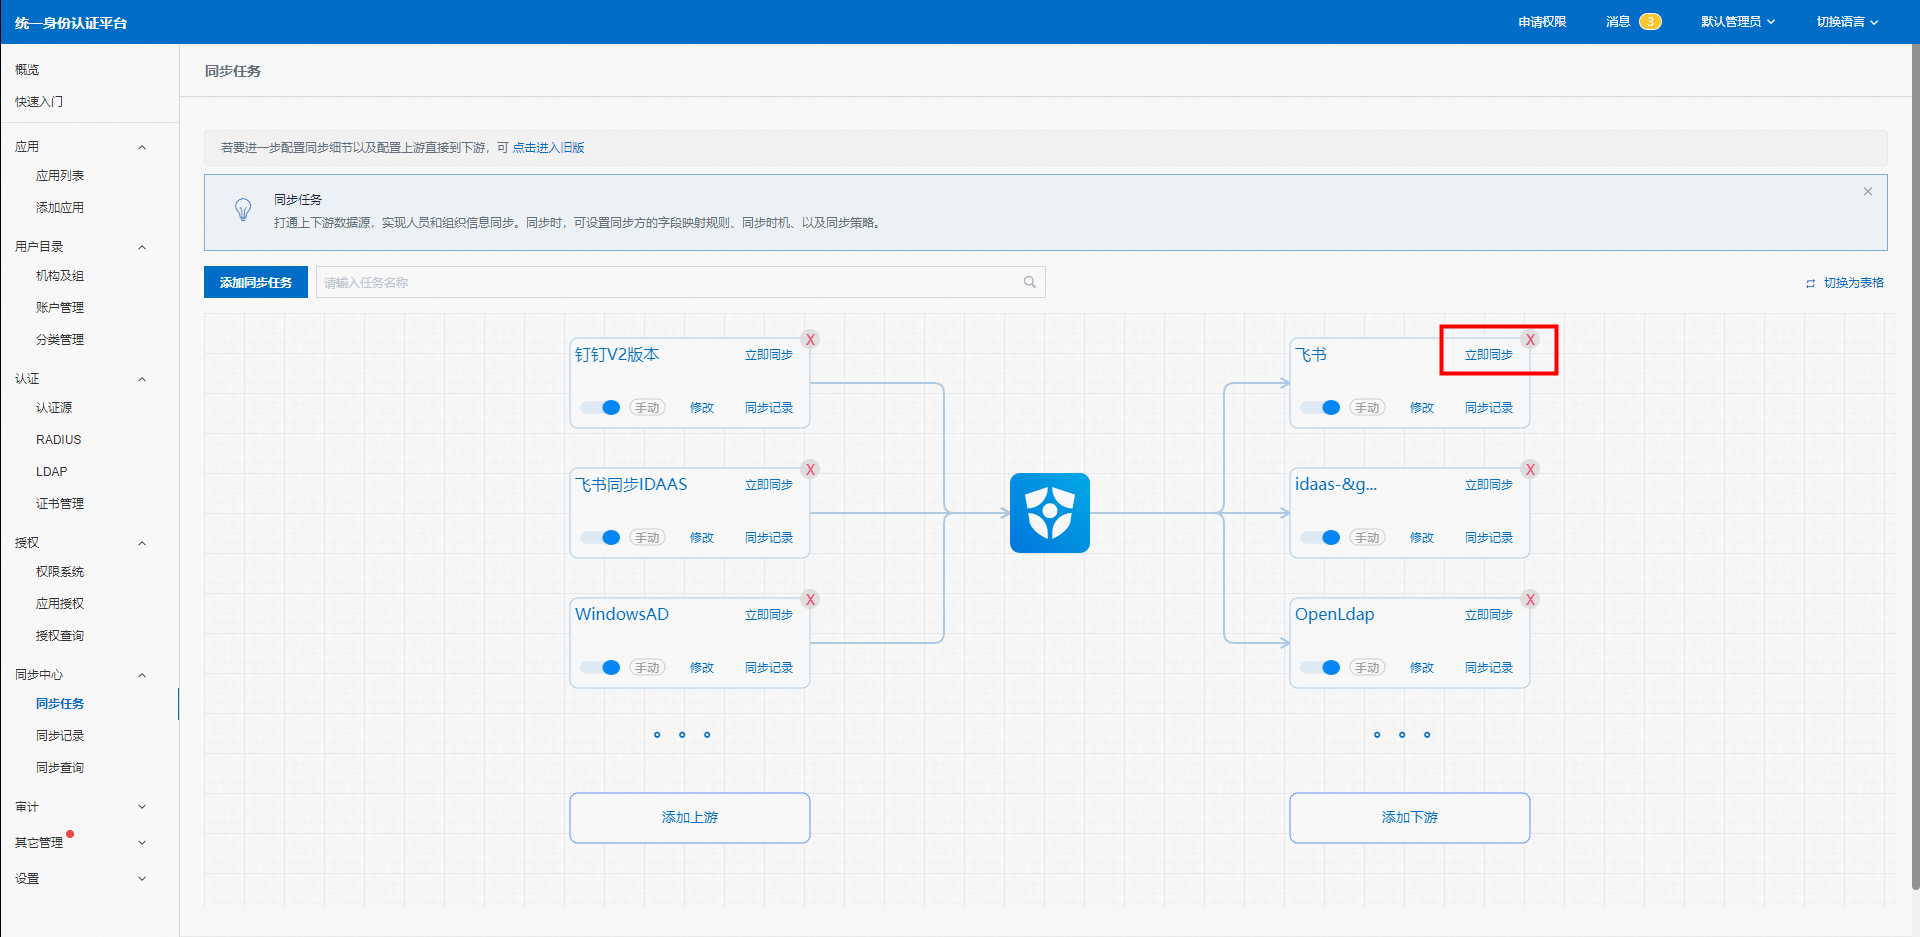Toggle the OpenLdap sync switch
Image resolution: width=1920 pixels, height=937 pixels.
coord(1322,668)
